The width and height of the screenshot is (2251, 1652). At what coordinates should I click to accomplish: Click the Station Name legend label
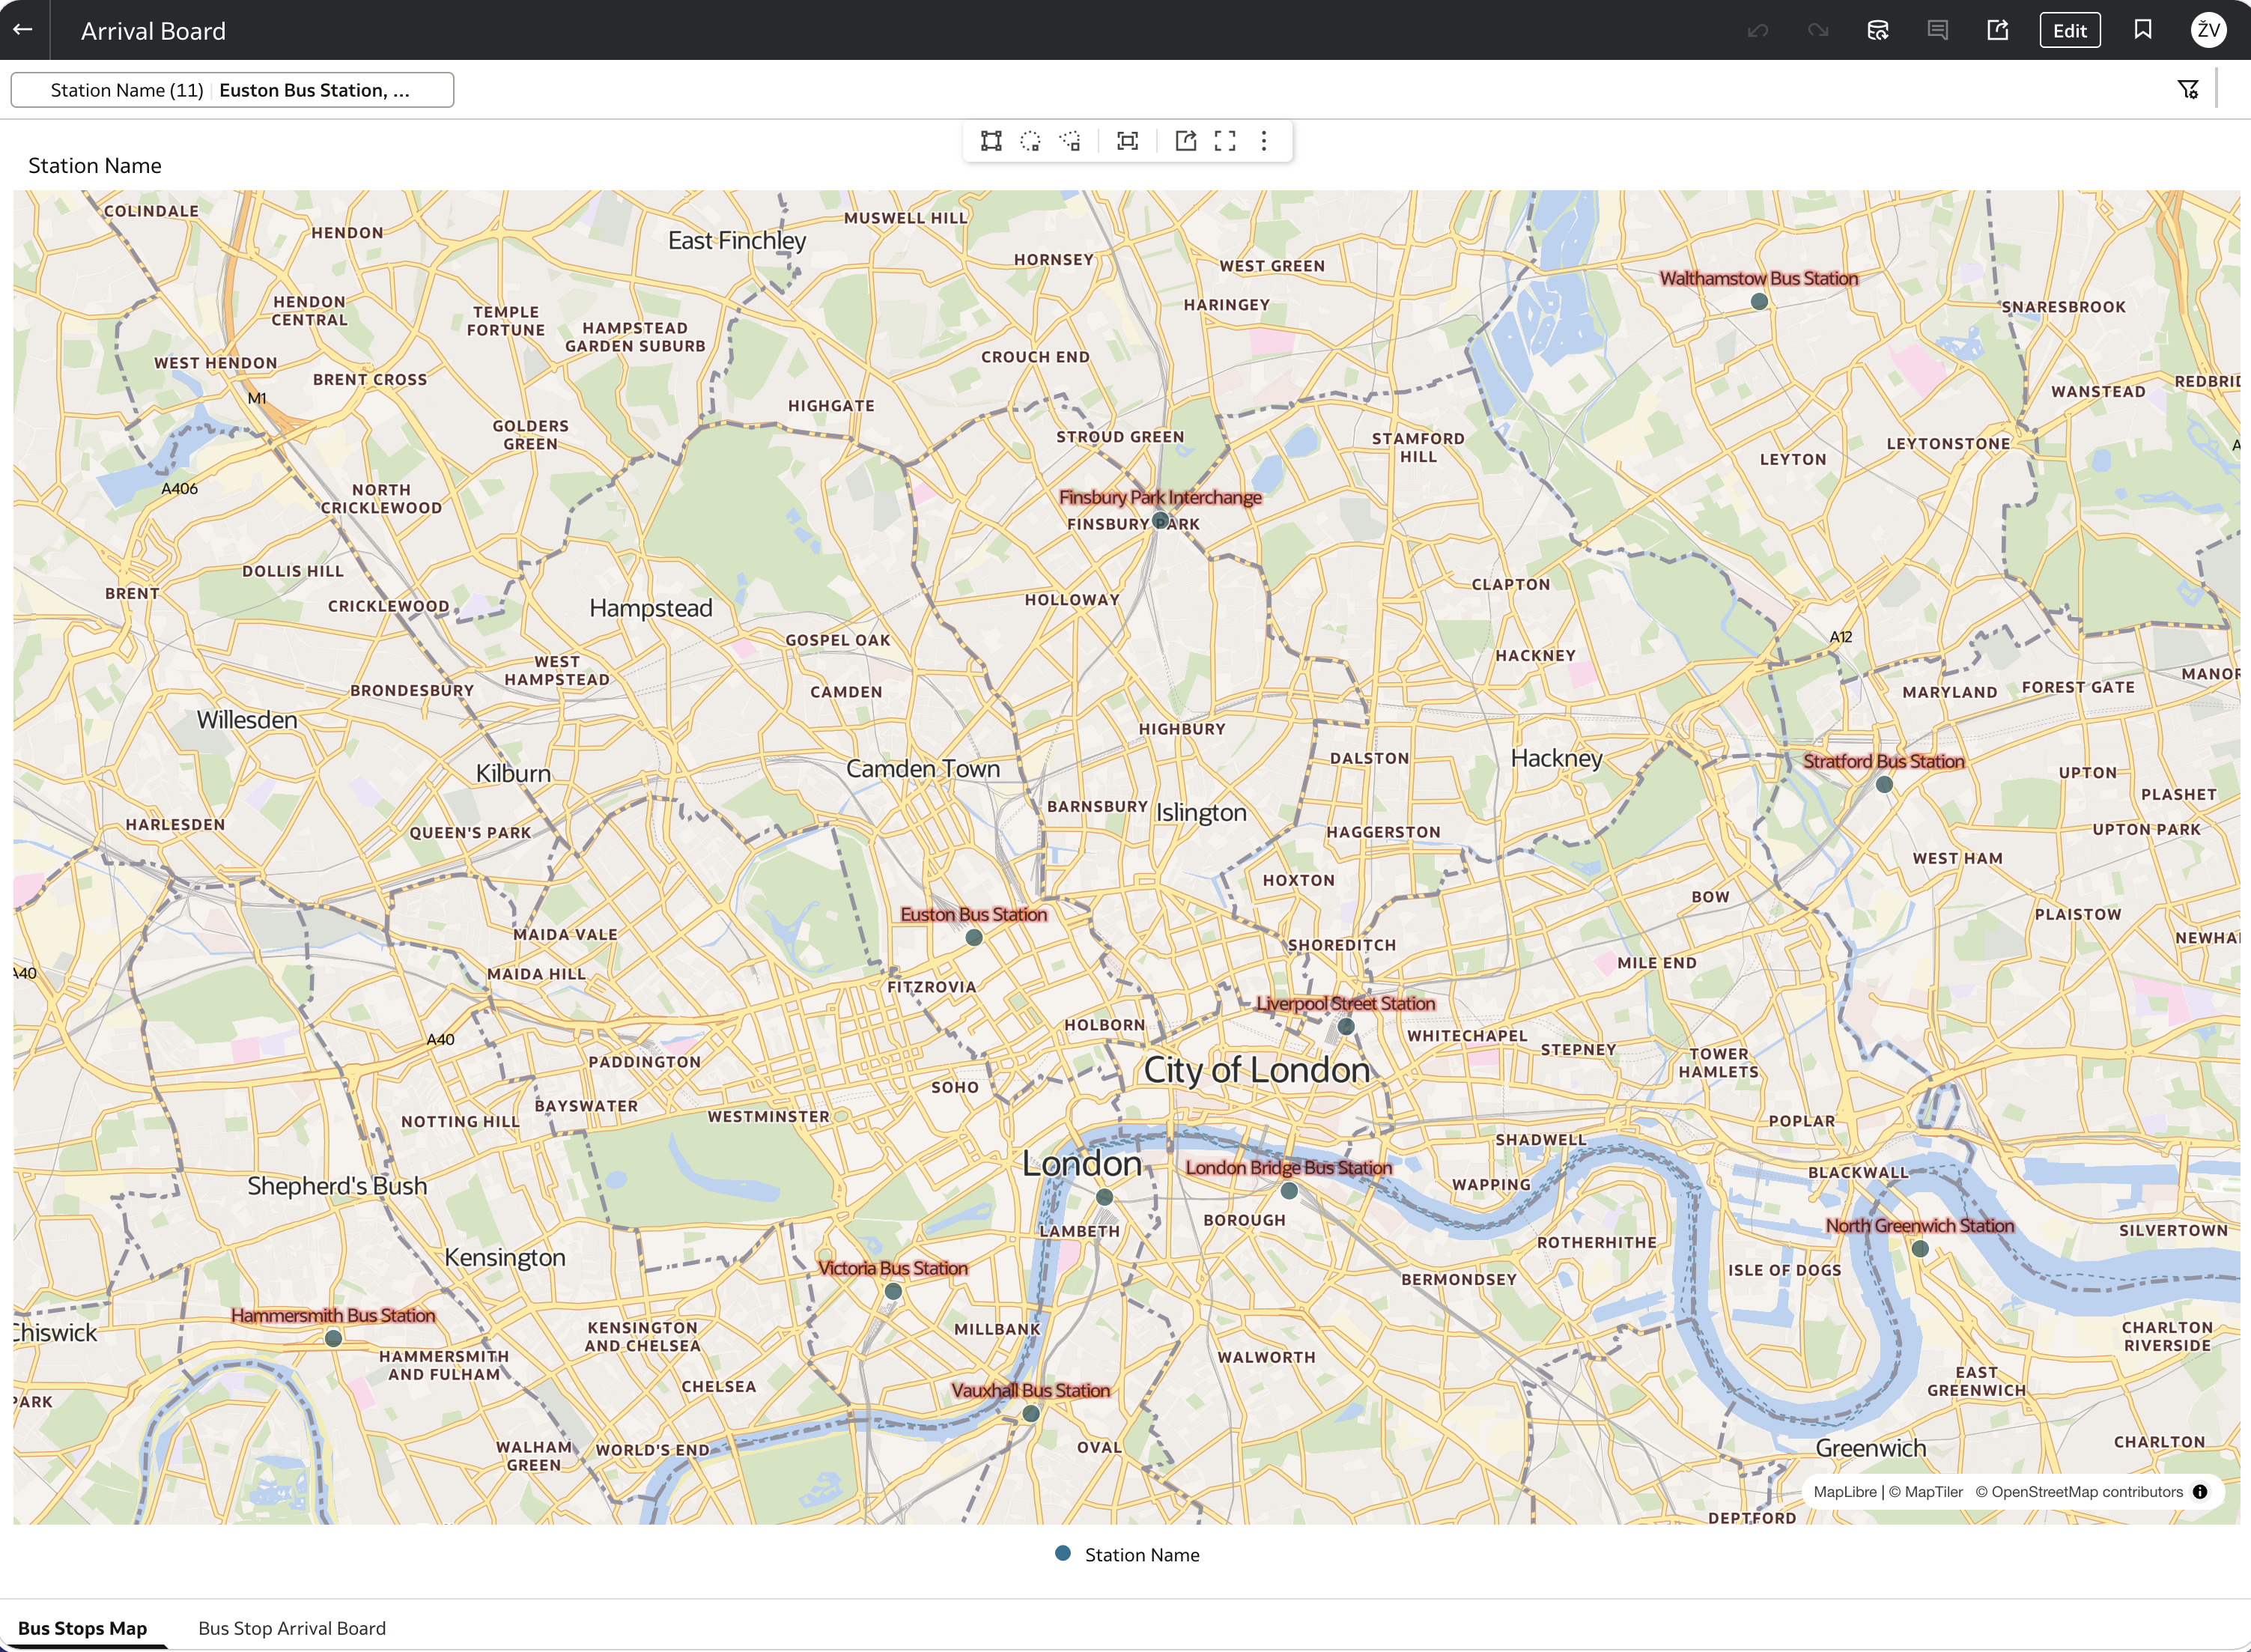point(1142,1555)
